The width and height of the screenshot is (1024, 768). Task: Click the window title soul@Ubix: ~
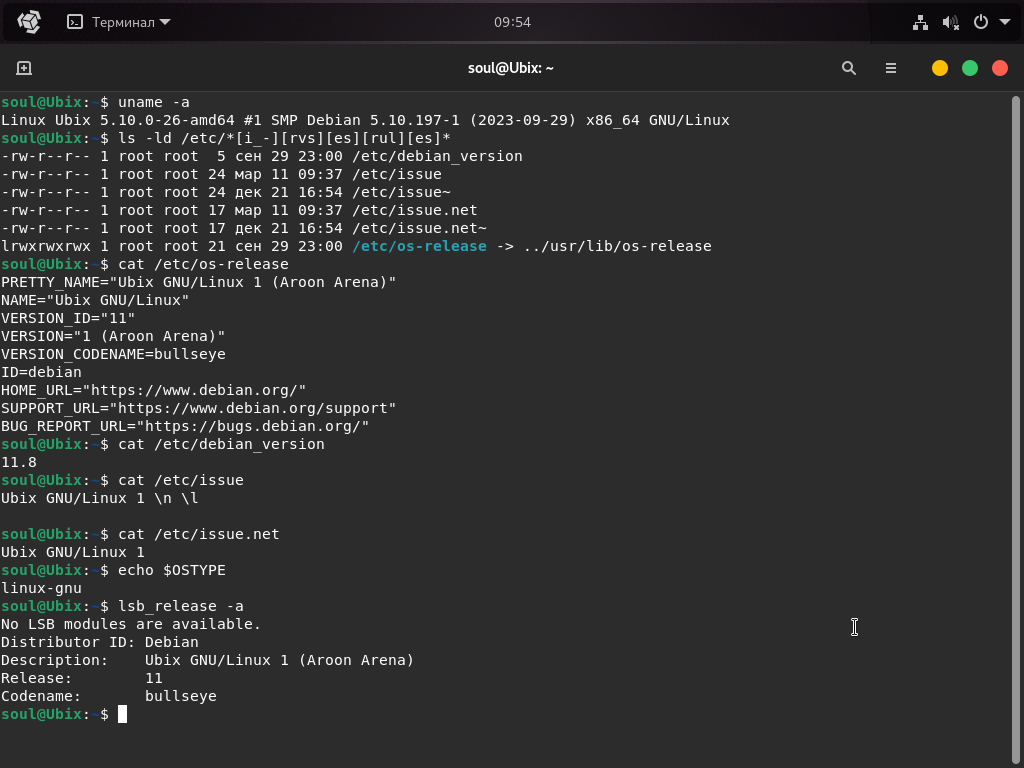[x=511, y=68]
